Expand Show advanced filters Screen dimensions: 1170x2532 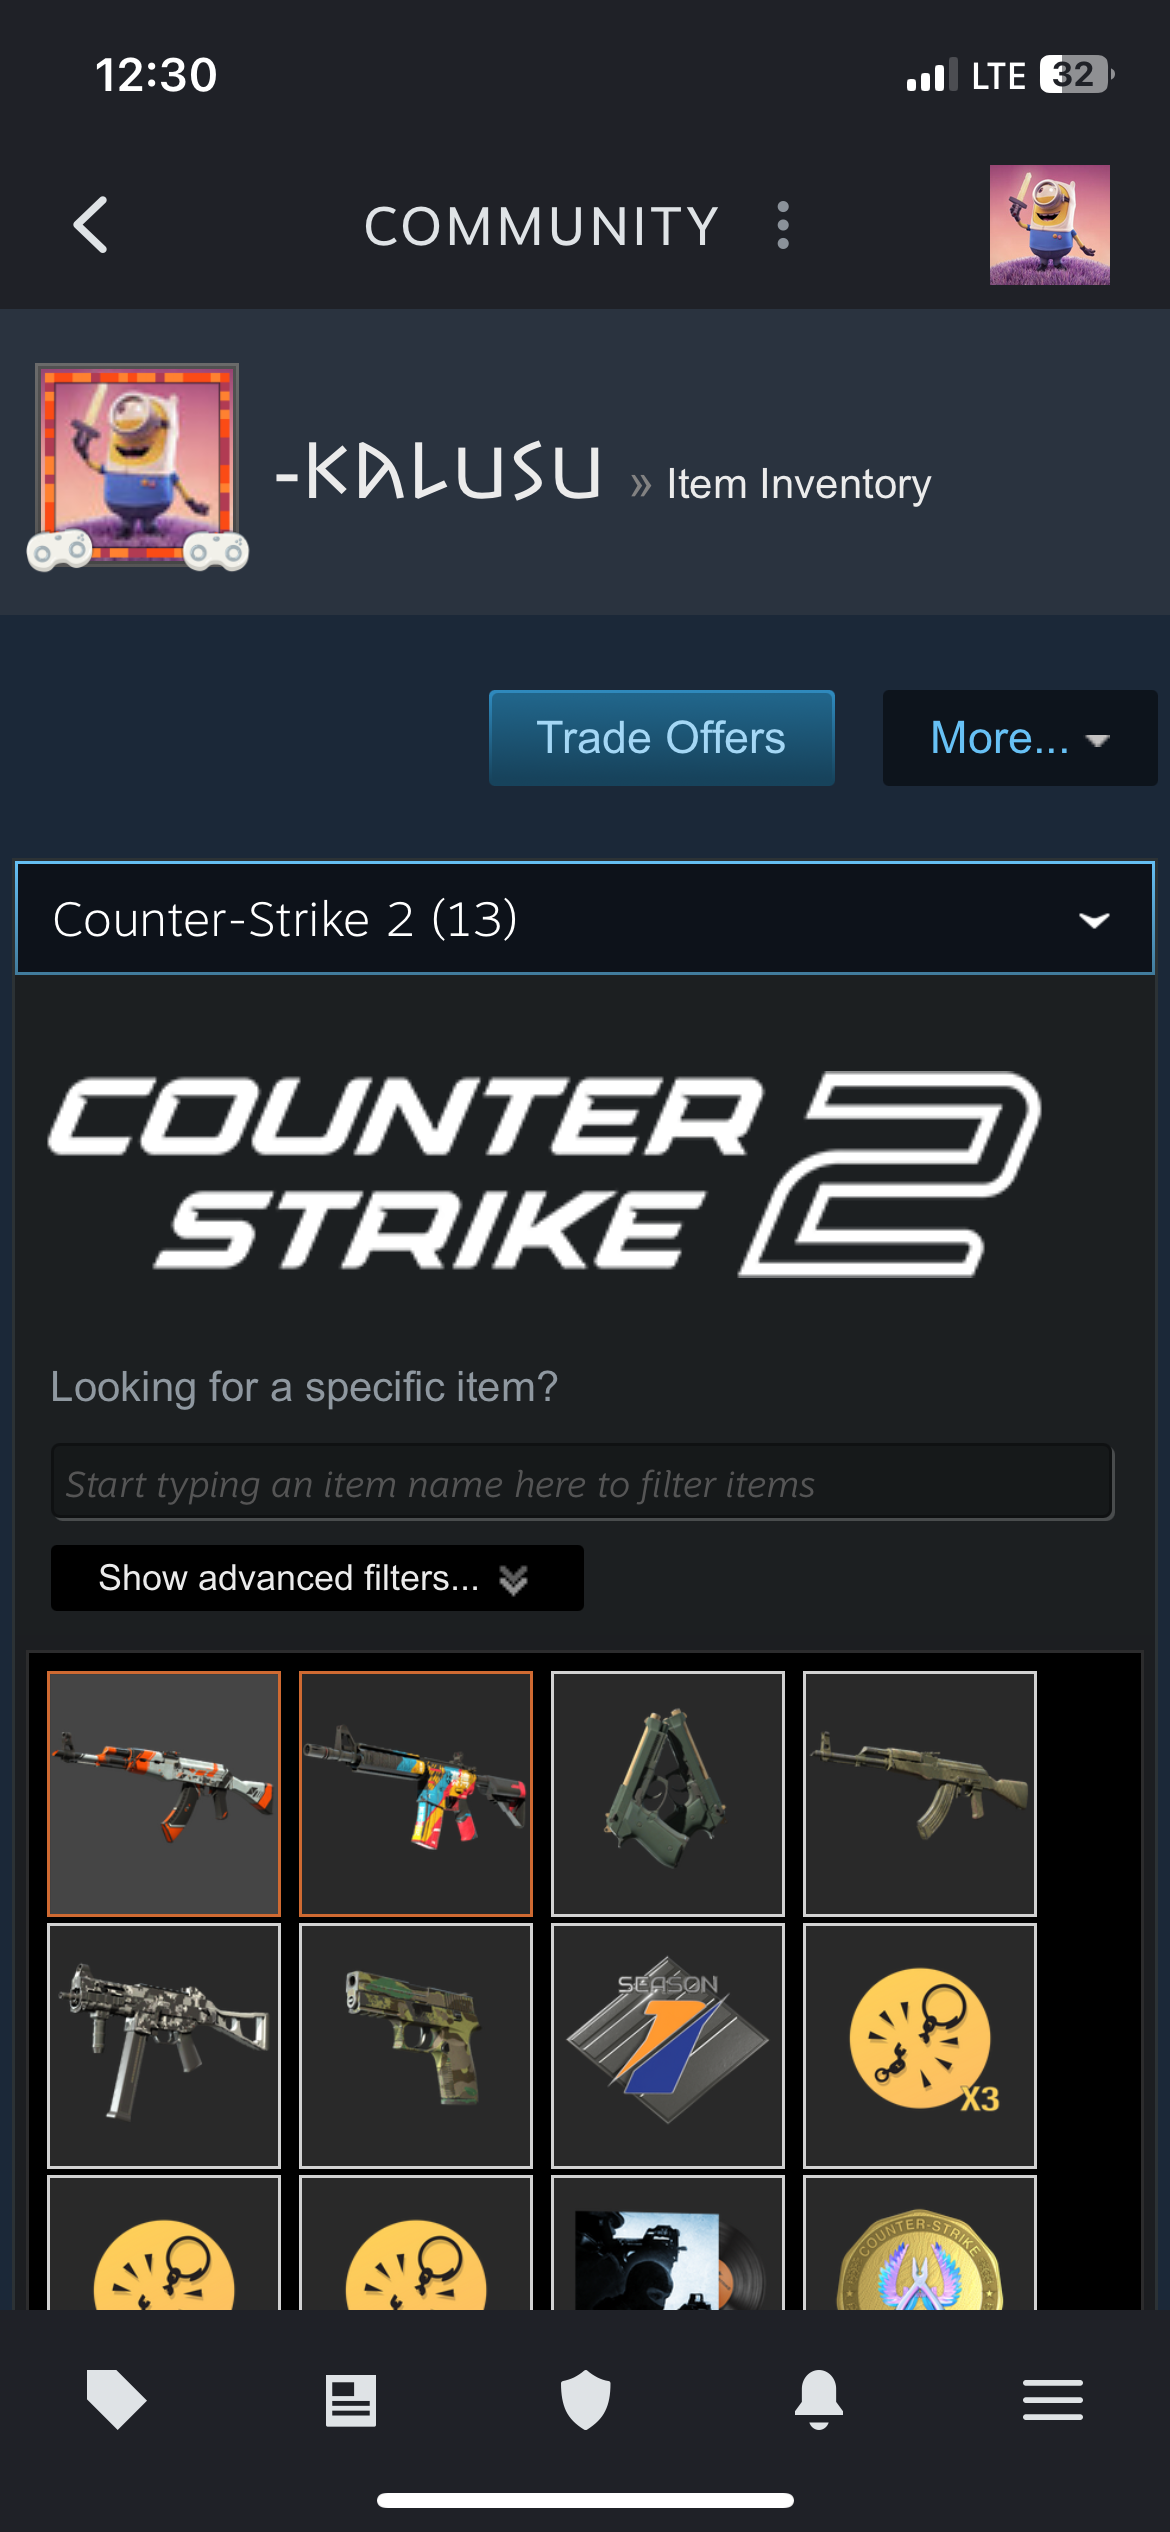[317, 1578]
